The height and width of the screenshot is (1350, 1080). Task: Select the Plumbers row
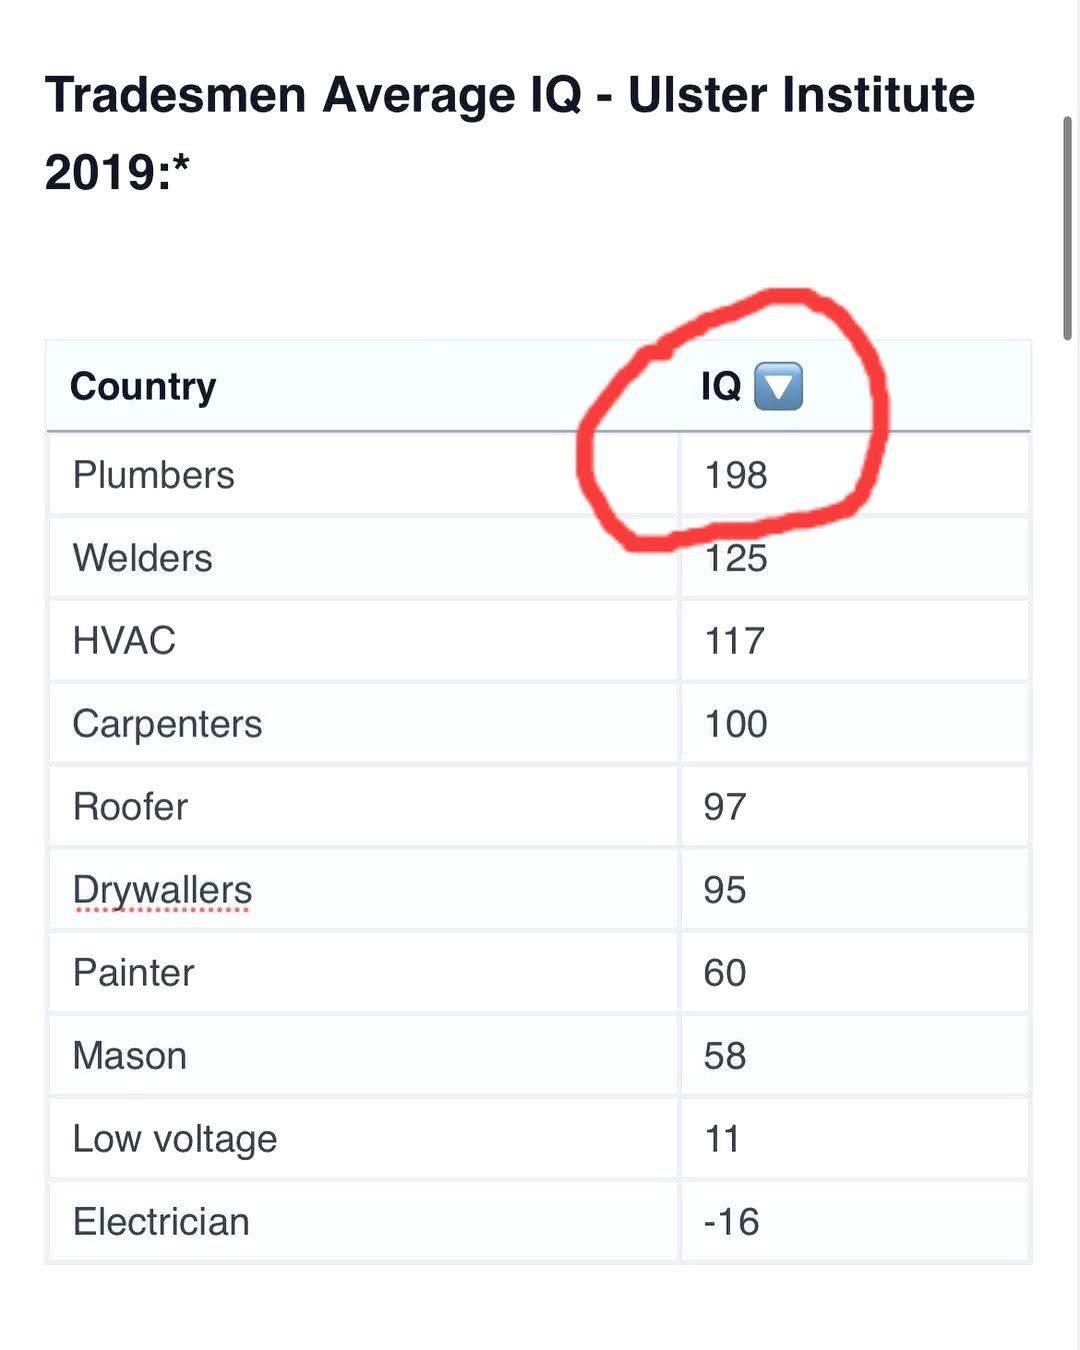(x=539, y=475)
